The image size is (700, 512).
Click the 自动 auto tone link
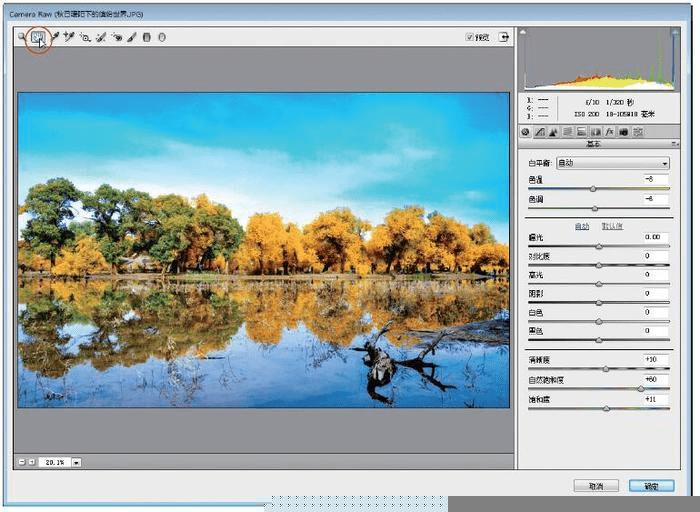point(580,226)
